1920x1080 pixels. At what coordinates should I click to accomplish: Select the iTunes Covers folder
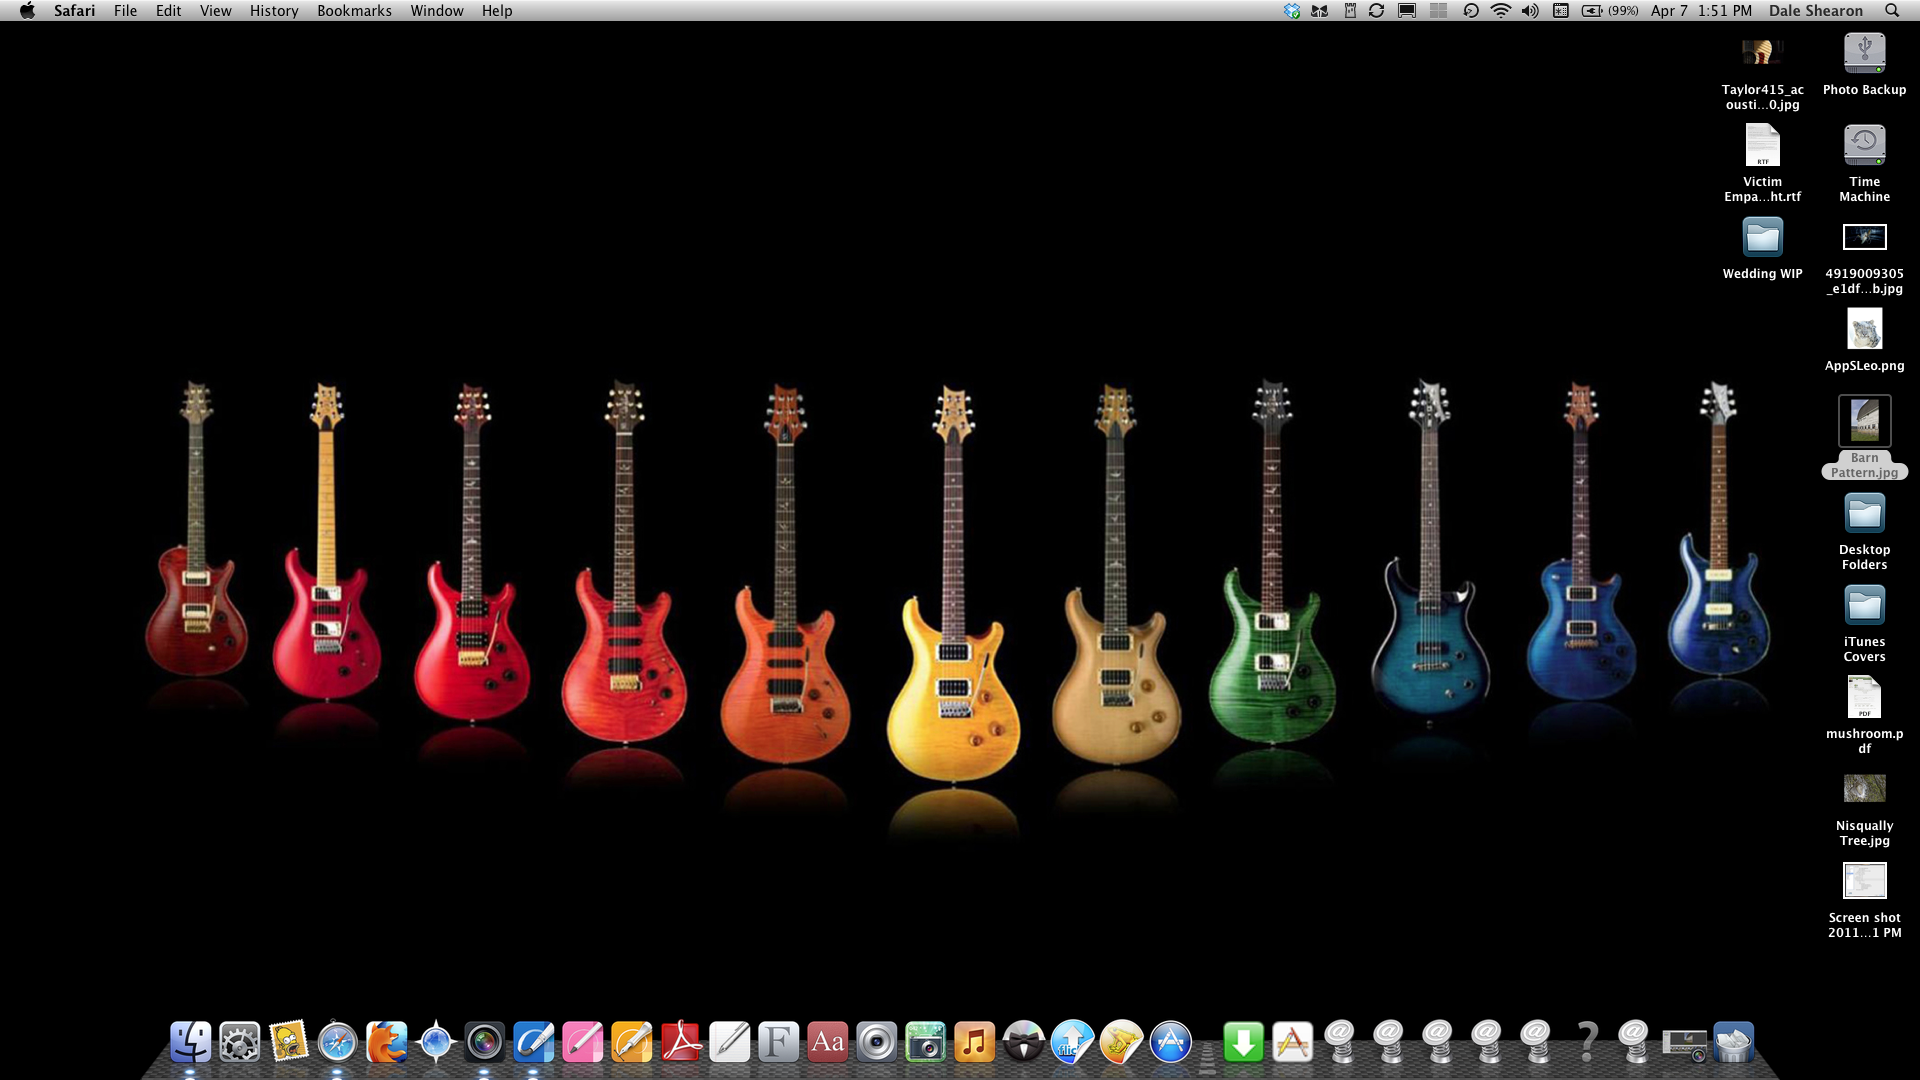pos(1864,624)
